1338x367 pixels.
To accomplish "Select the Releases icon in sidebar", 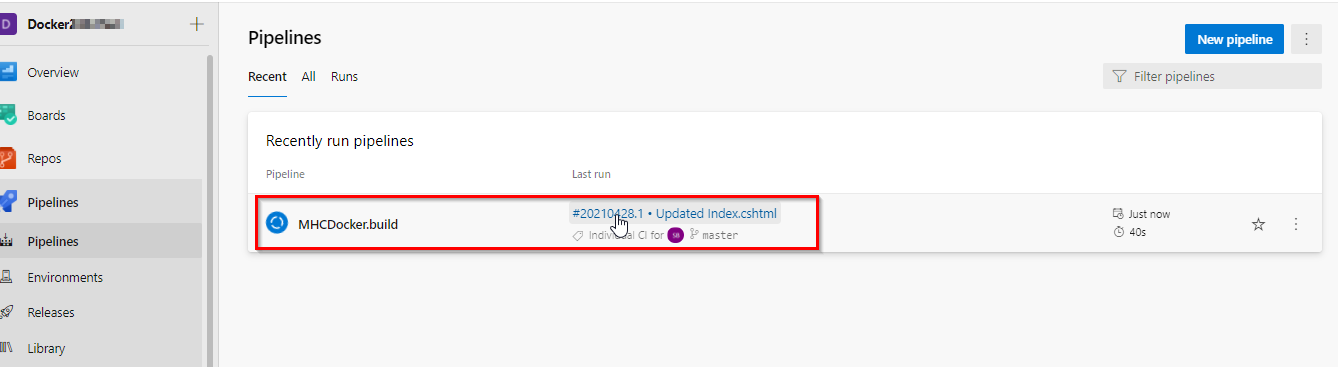I will (x=7, y=312).
